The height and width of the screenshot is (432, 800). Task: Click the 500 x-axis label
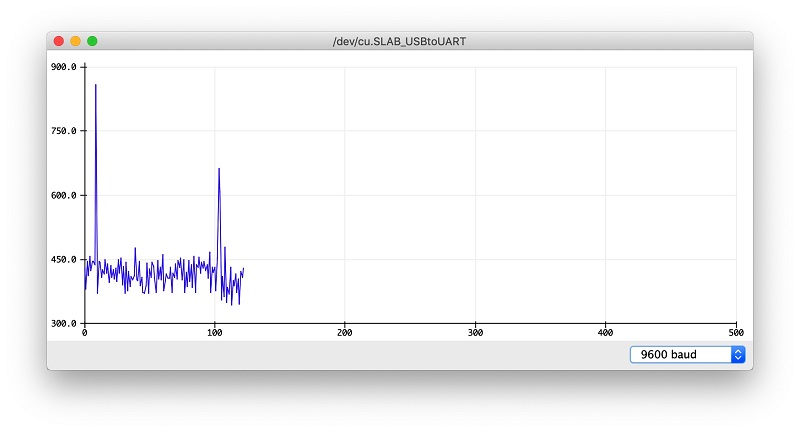736,333
